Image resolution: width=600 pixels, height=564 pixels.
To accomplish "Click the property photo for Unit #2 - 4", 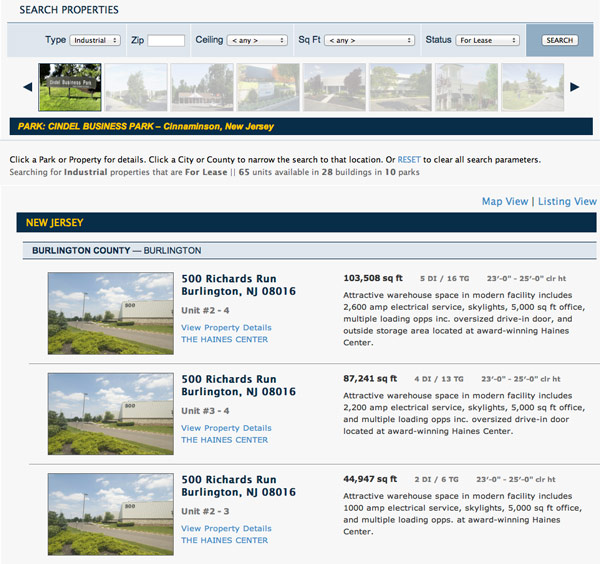I will (x=109, y=313).
